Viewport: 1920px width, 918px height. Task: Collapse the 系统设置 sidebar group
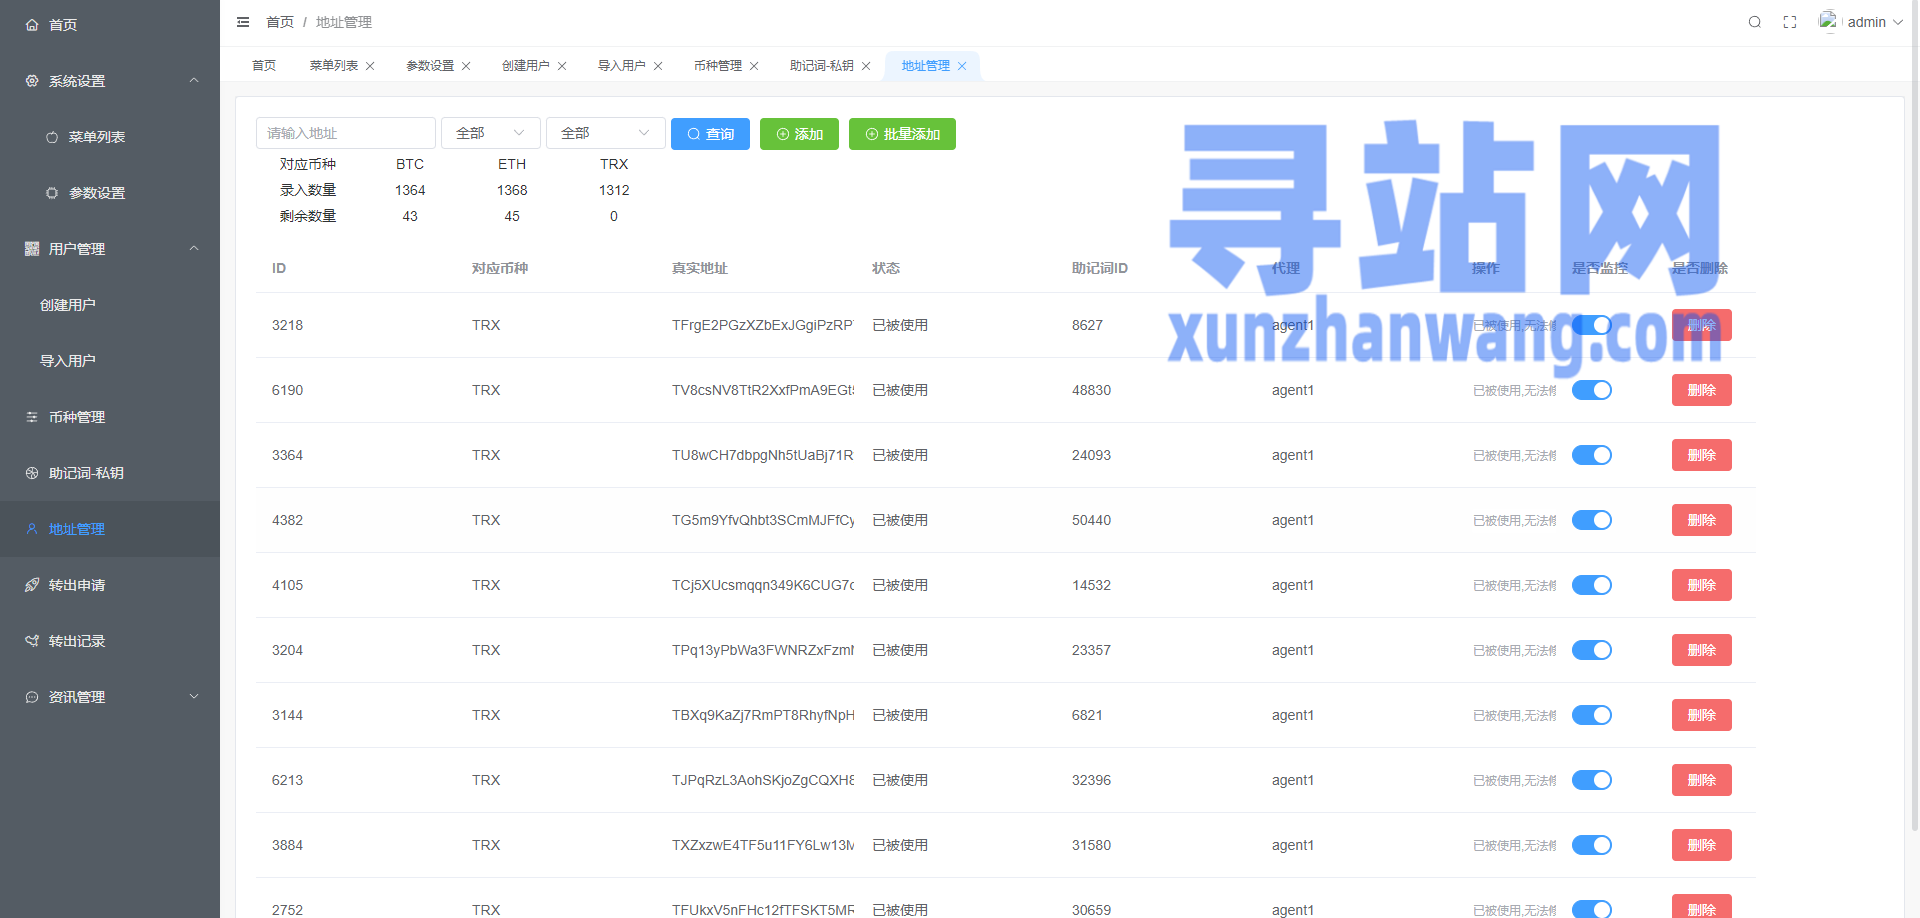pos(194,81)
